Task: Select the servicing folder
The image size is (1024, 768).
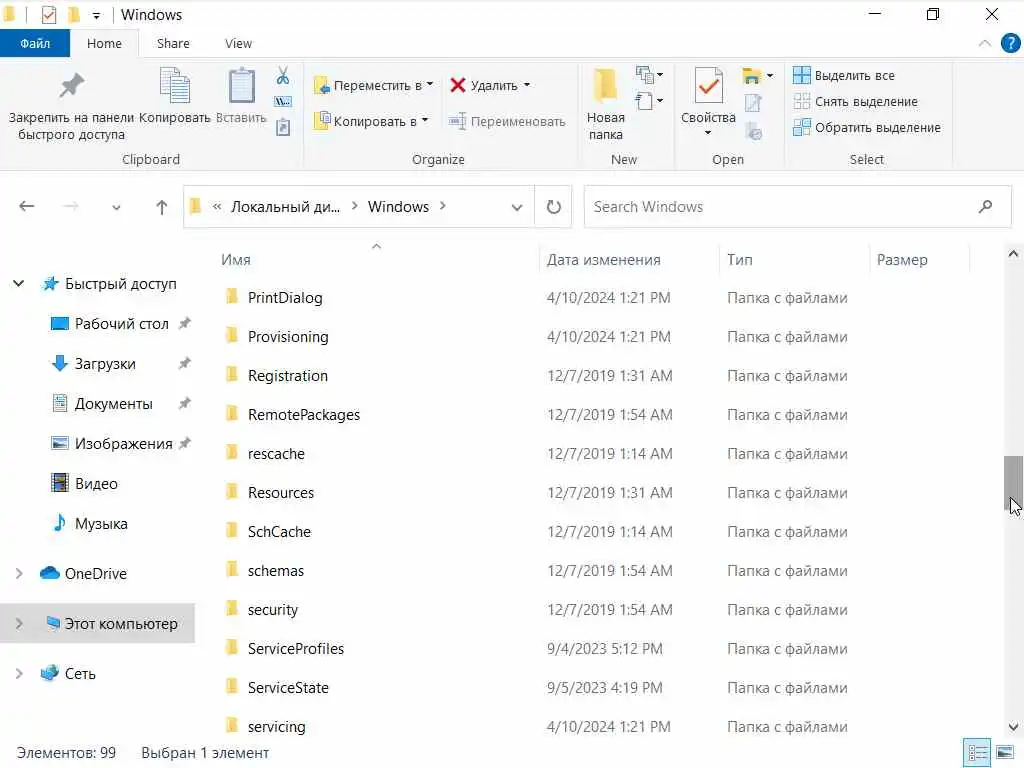Action: click(x=276, y=727)
